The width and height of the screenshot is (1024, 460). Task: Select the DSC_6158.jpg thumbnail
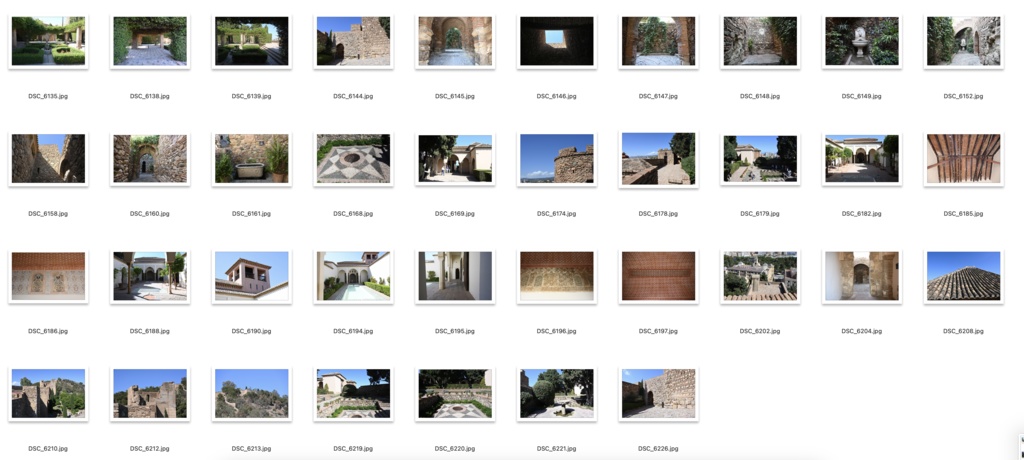(x=48, y=159)
